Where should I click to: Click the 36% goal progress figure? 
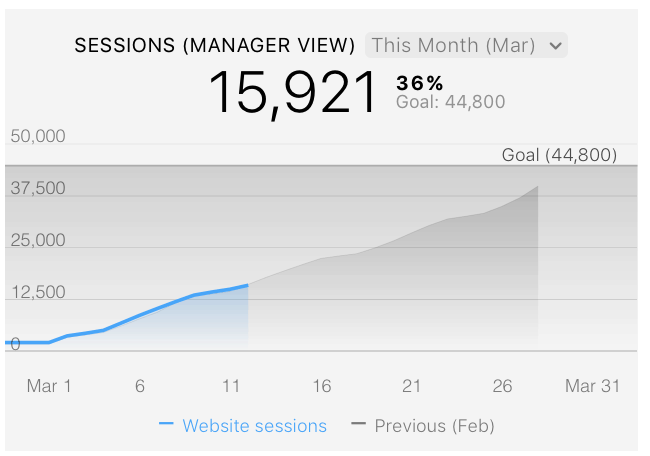point(420,82)
